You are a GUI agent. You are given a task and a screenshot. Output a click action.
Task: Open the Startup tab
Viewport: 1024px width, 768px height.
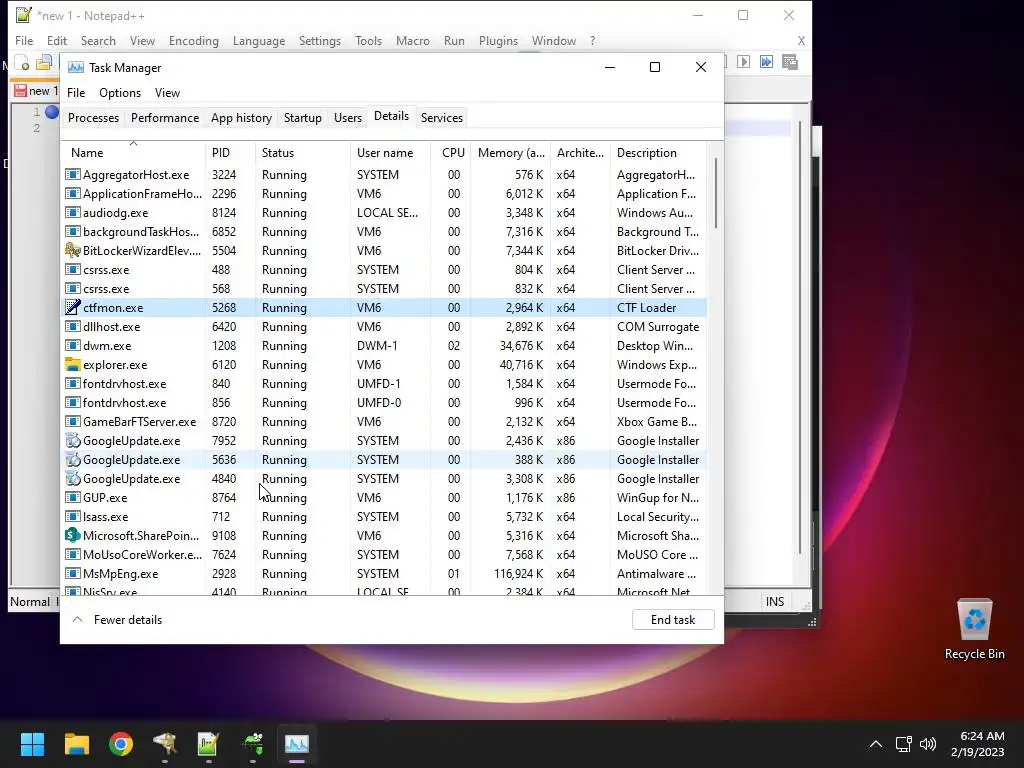[x=302, y=118]
